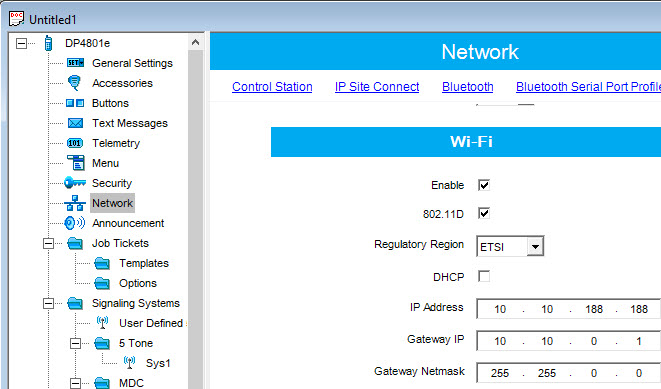Image resolution: width=661 pixels, height=389 pixels.
Task: Click the IP Address last octet 188
Action: [639, 309]
